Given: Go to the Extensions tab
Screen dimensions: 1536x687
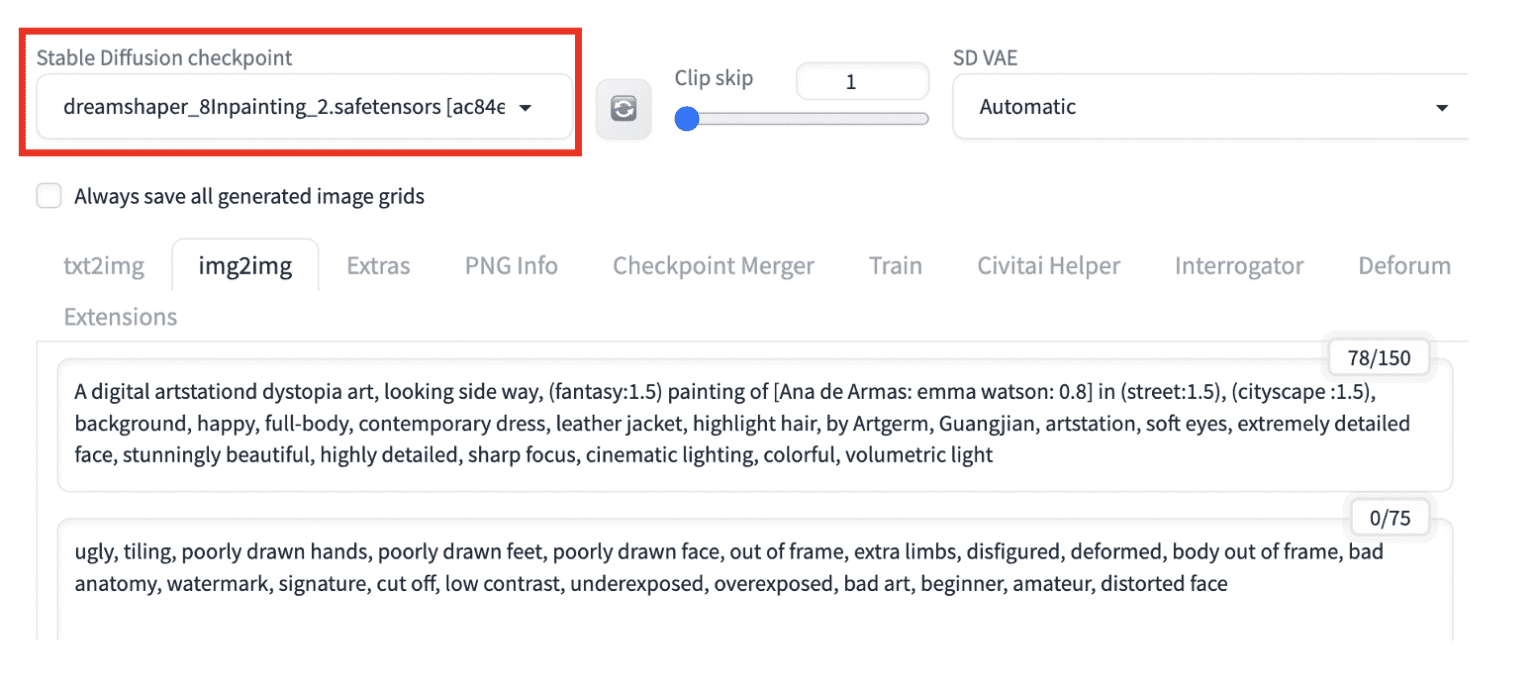Looking at the screenshot, I should (119, 316).
